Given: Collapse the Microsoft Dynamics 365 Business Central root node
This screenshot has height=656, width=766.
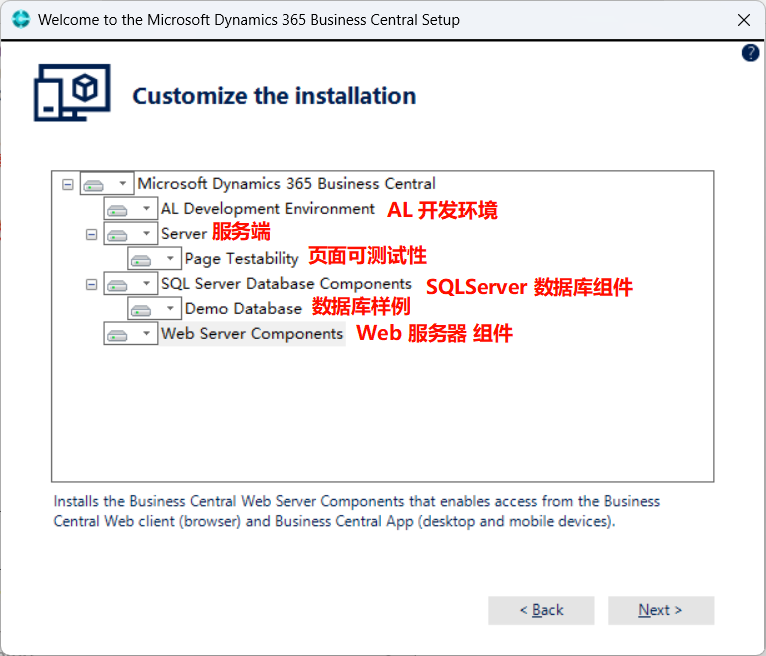Looking at the screenshot, I should 68,184.
